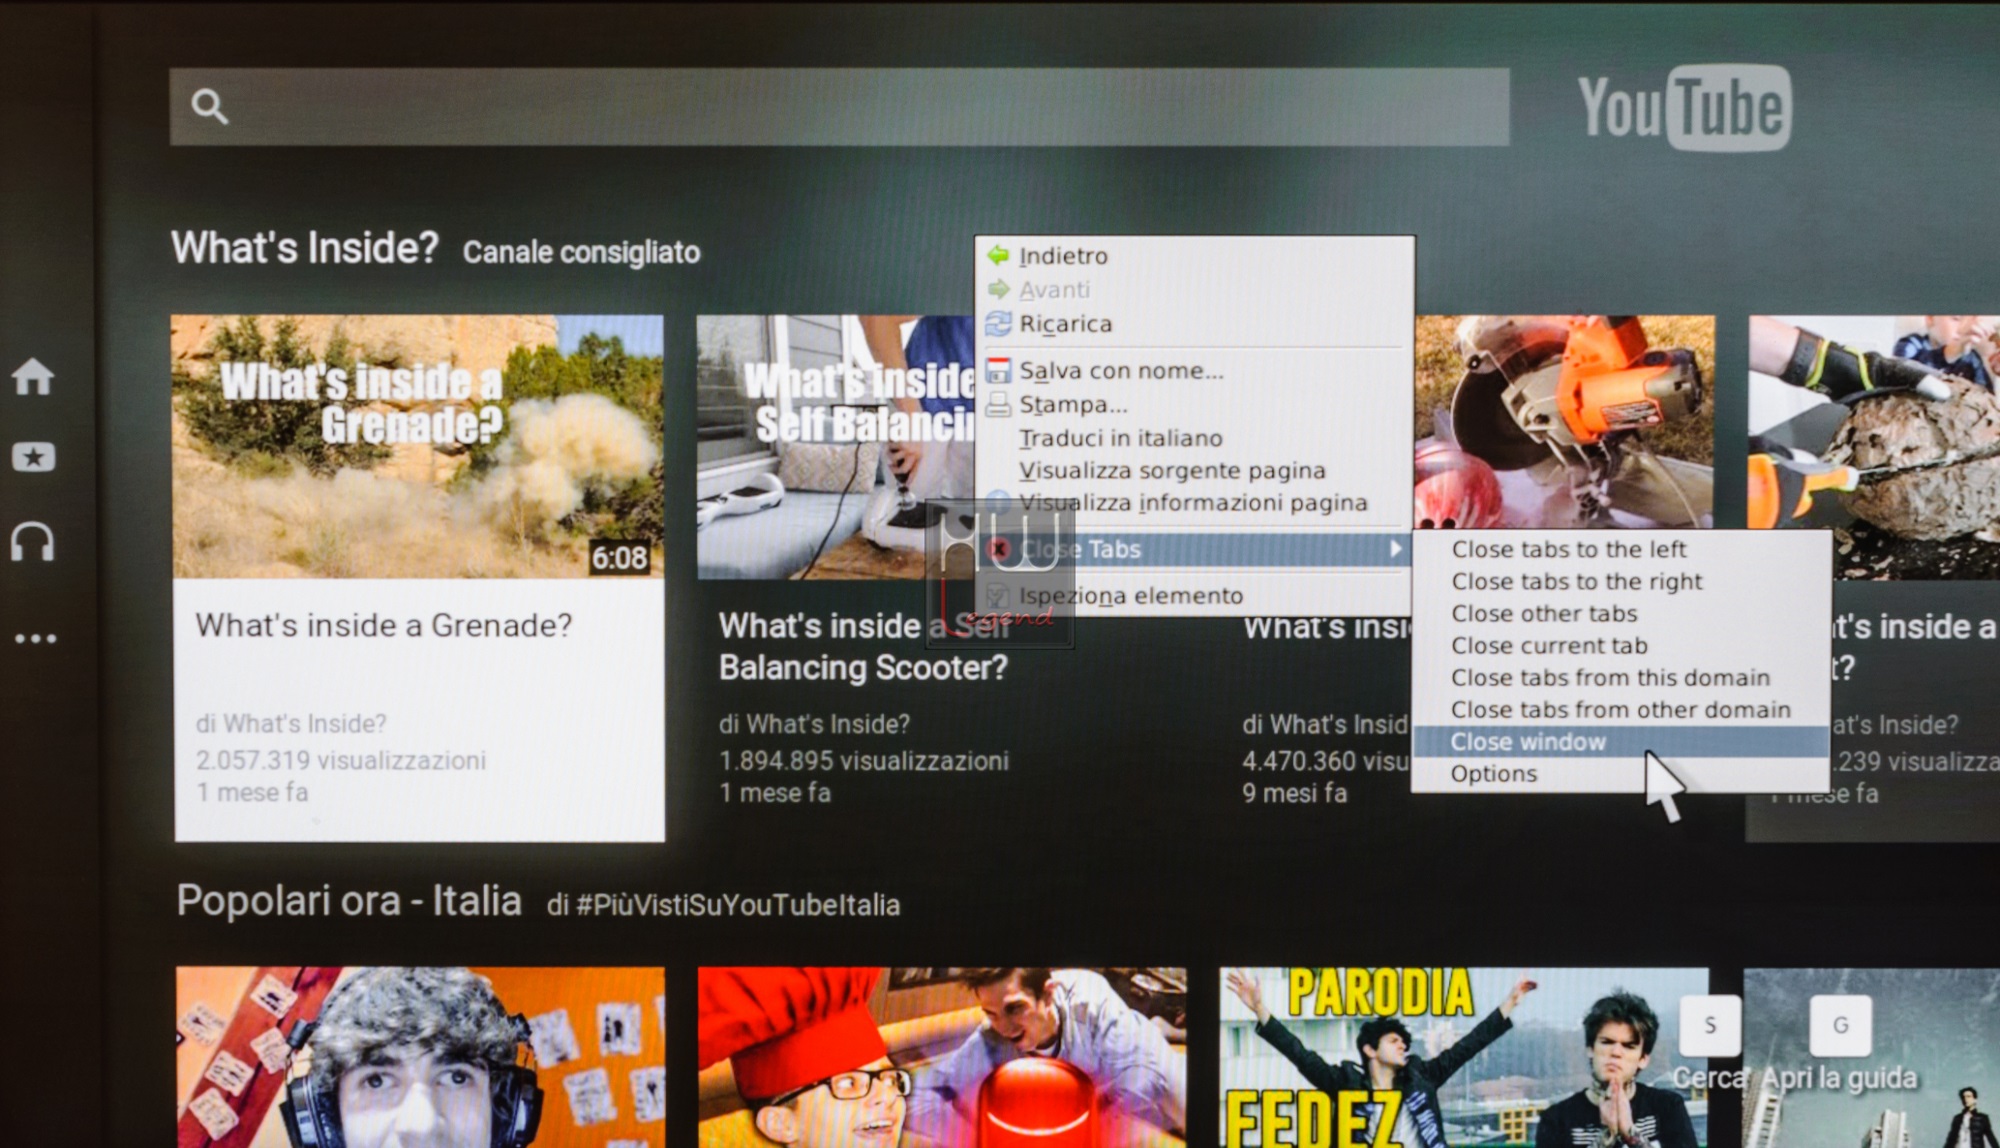Image resolution: width=2000 pixels, height=1148 pixels.
Task: Click the 9 mesi fa text
Action: tap(1295, 793)
